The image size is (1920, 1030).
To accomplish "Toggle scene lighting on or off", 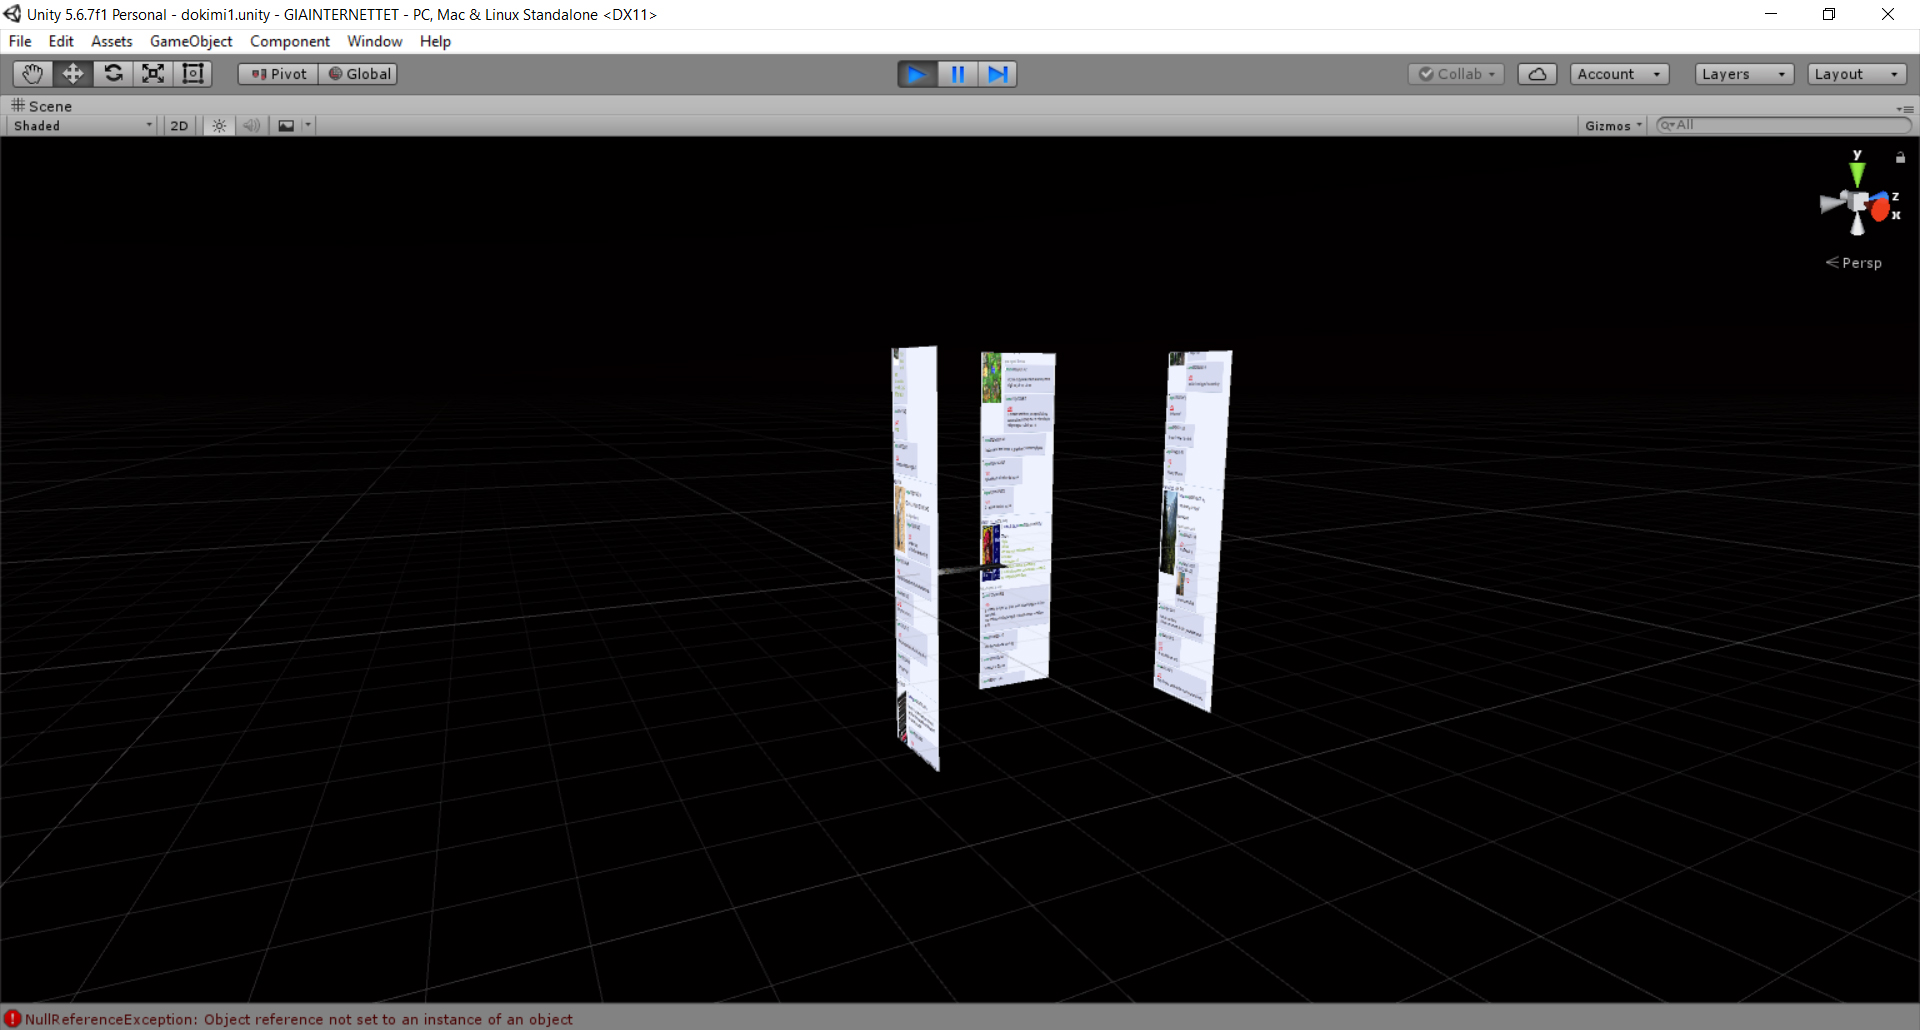I will pyautogui.click(x=219, y=126).
